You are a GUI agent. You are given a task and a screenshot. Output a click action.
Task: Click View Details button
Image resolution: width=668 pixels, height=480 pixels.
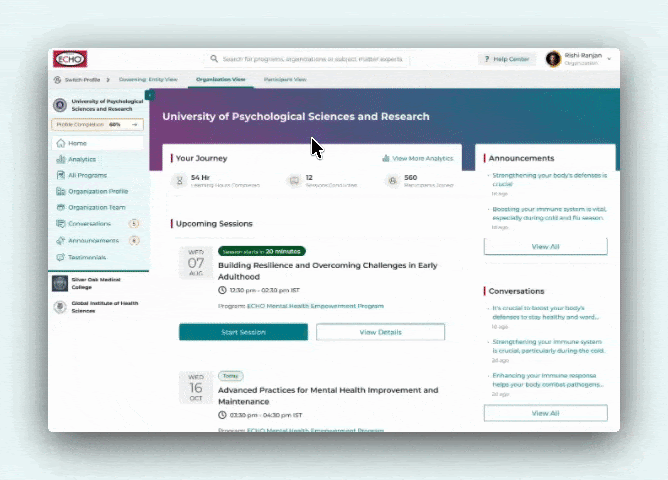380,332
